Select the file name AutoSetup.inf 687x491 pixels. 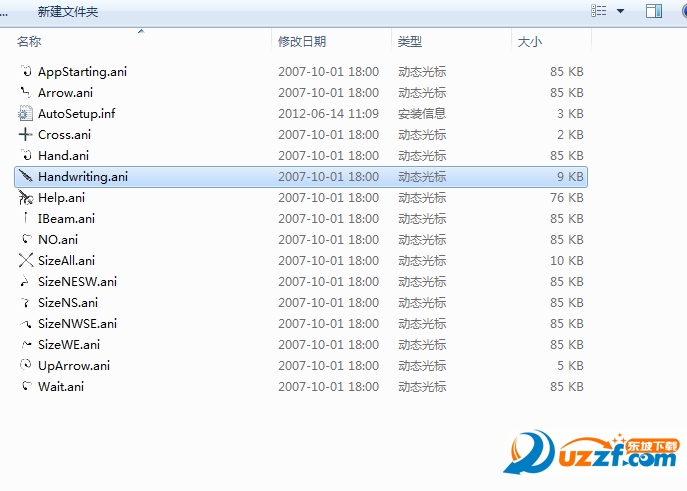[x=77, y=113]
